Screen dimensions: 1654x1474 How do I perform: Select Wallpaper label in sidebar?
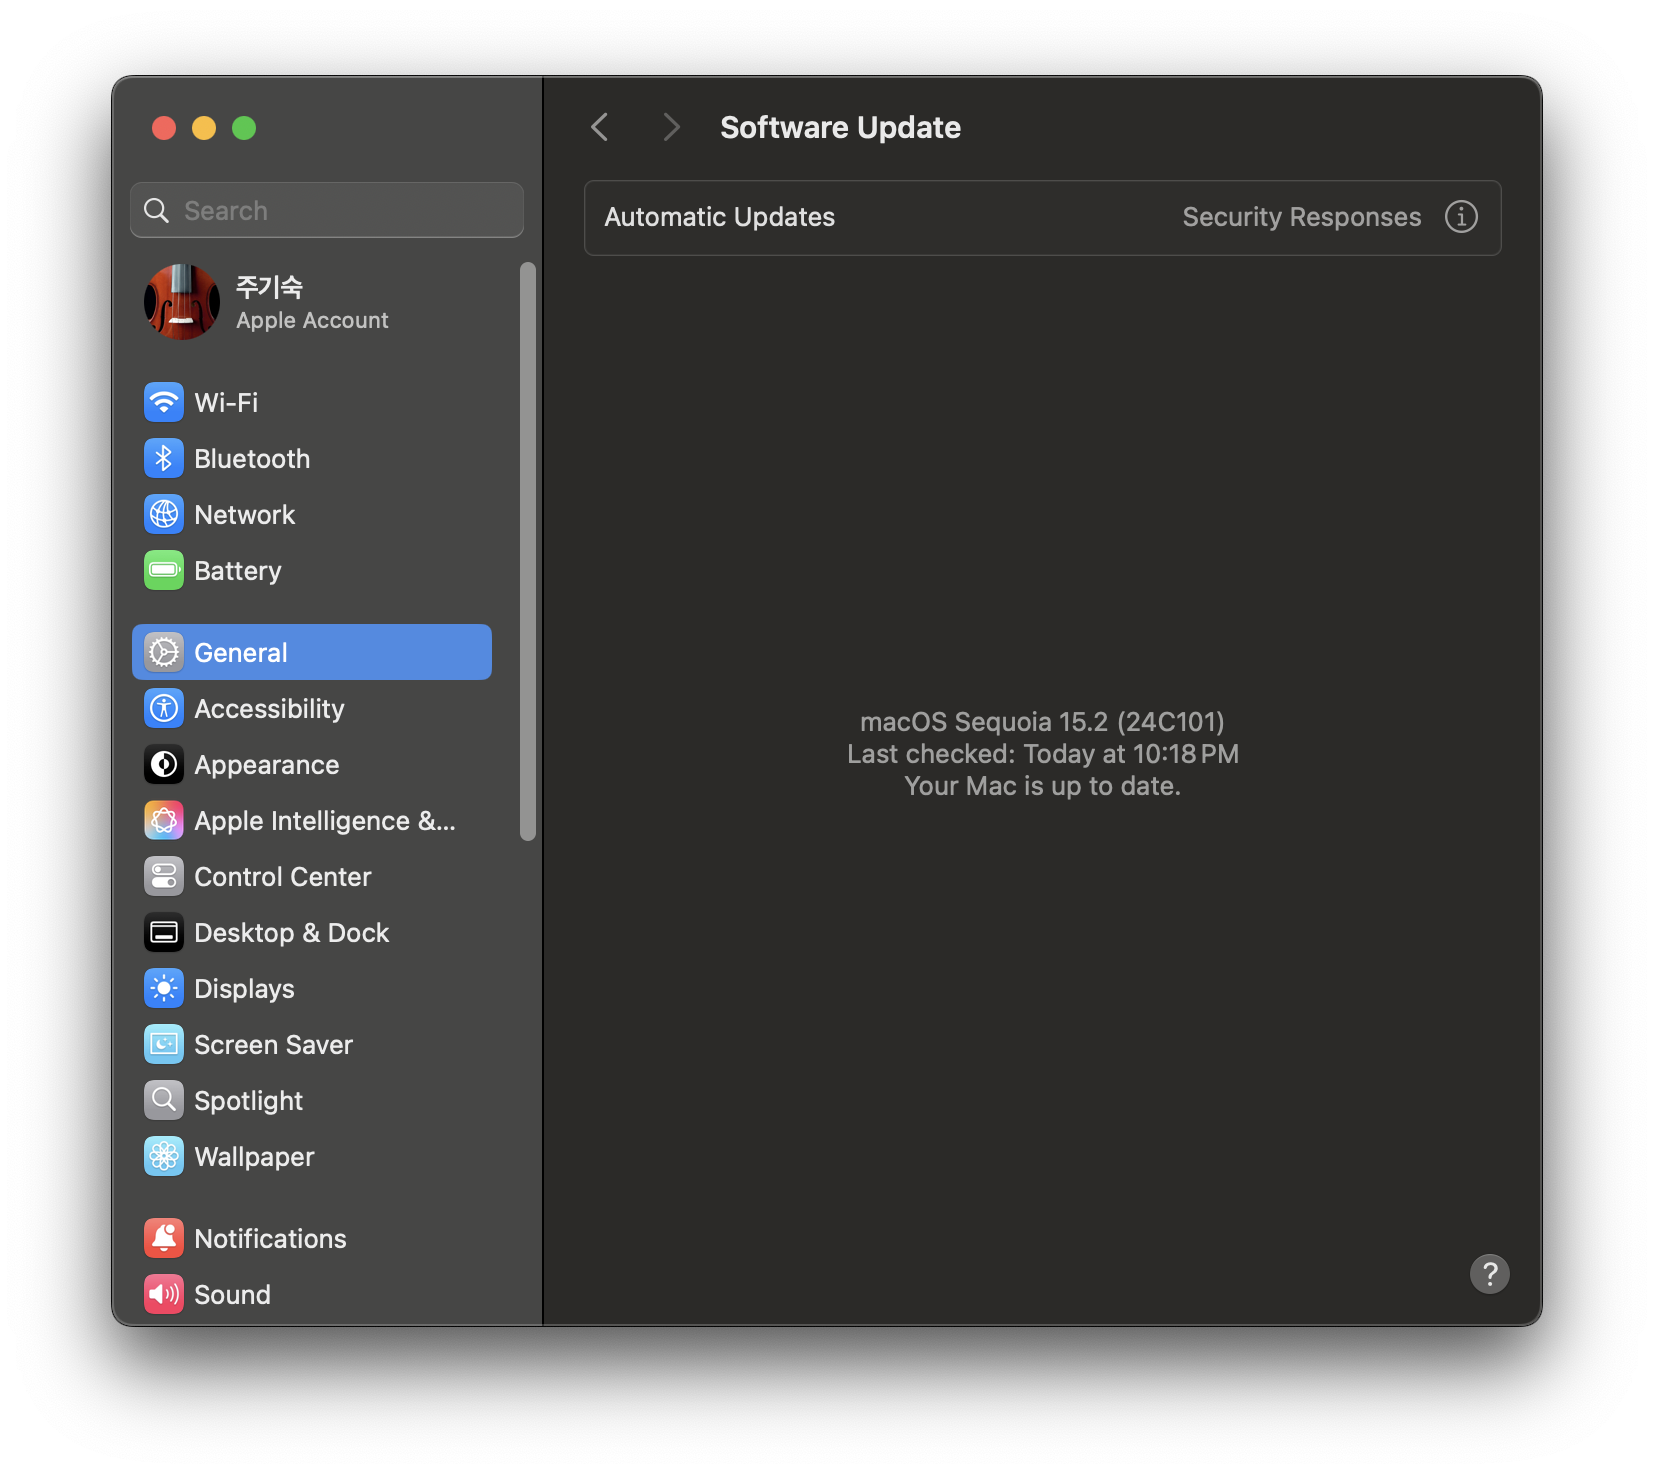click(255, 1157)
